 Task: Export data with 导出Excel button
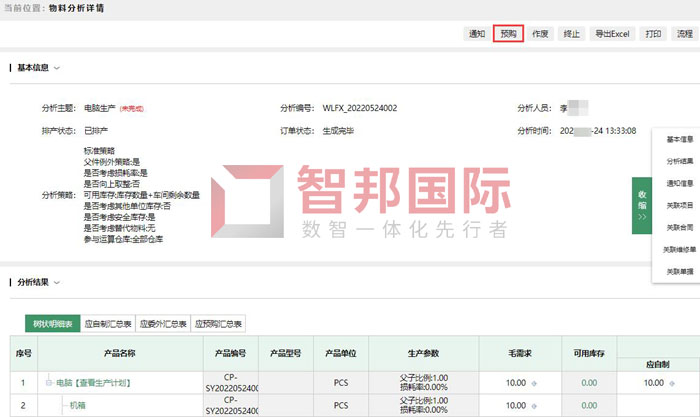coord(612,33)
